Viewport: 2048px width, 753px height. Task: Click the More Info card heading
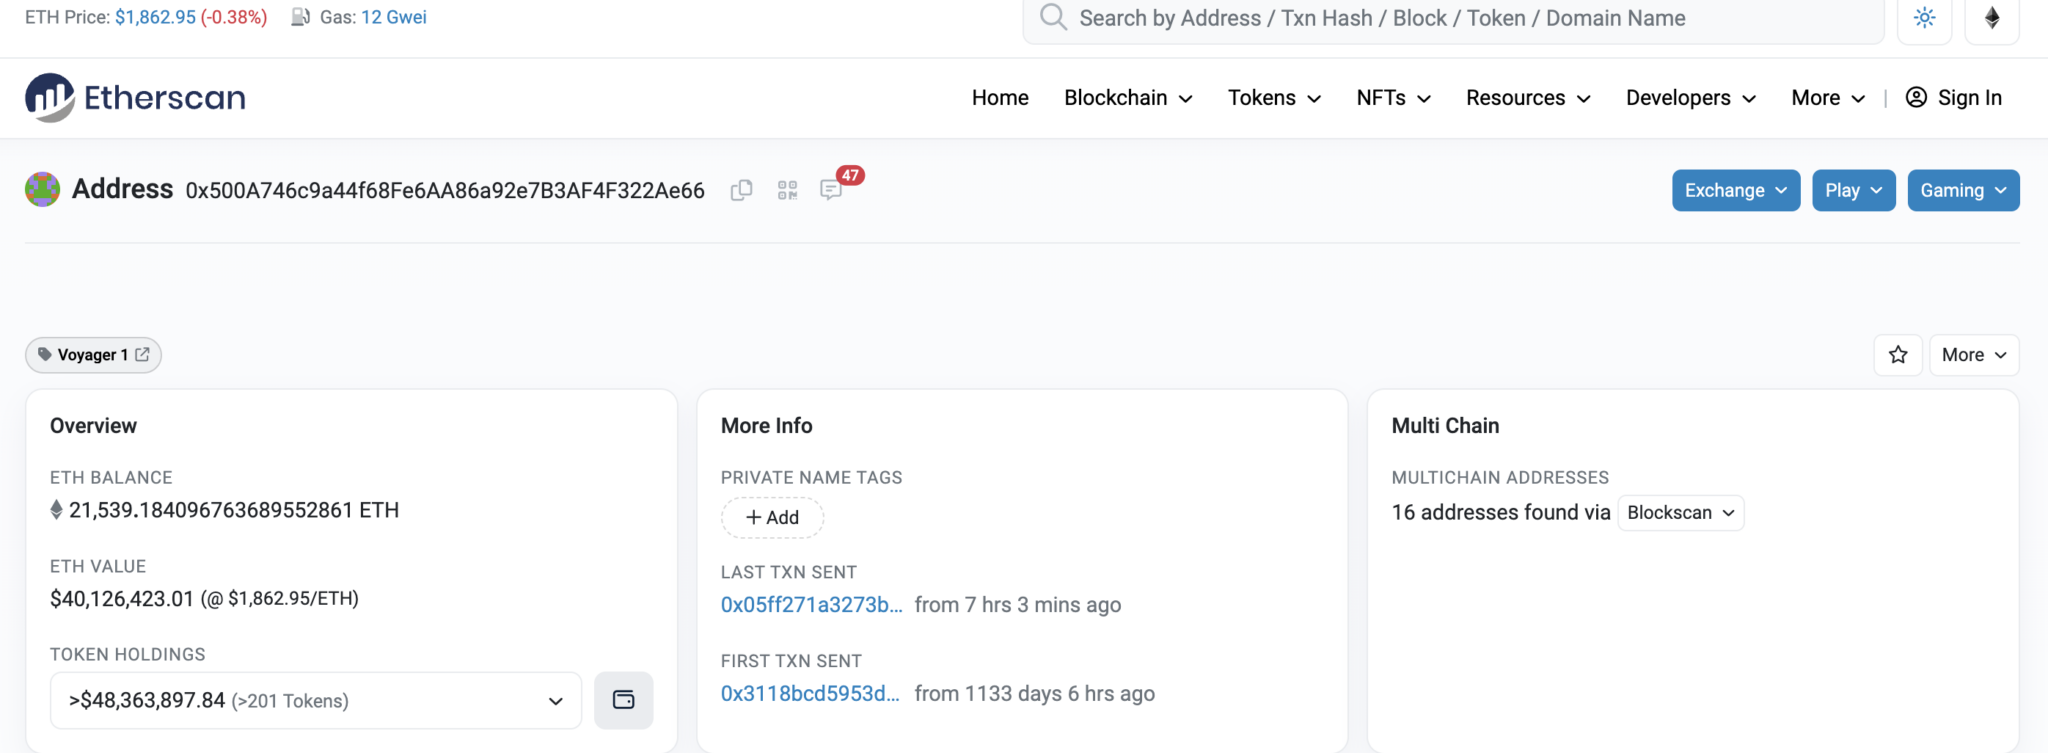pos(766,425)
